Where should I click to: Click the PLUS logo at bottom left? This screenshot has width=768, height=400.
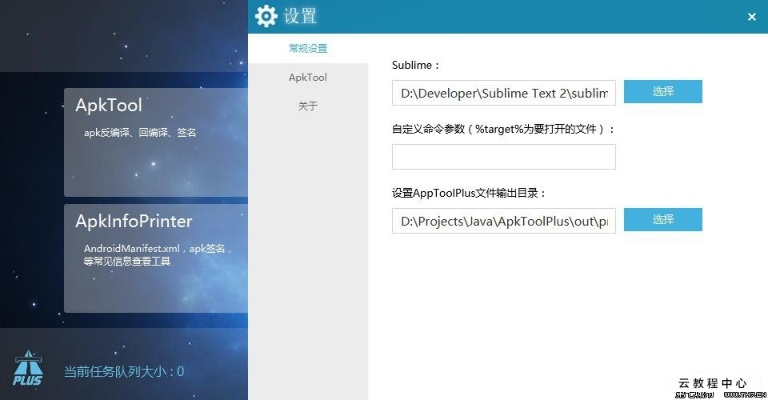[27, 369]
